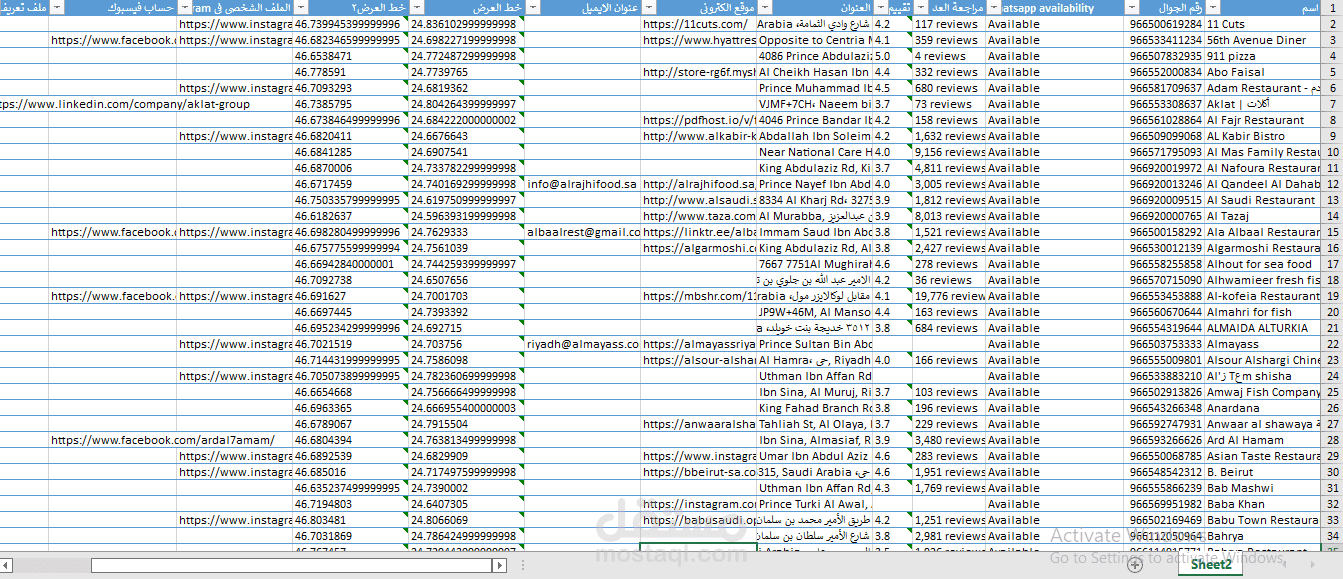The height and width of the screenshot is (579, 1343).
Task: Select the 'Near National Care Hospital' address cell
Action: (815, 151)
